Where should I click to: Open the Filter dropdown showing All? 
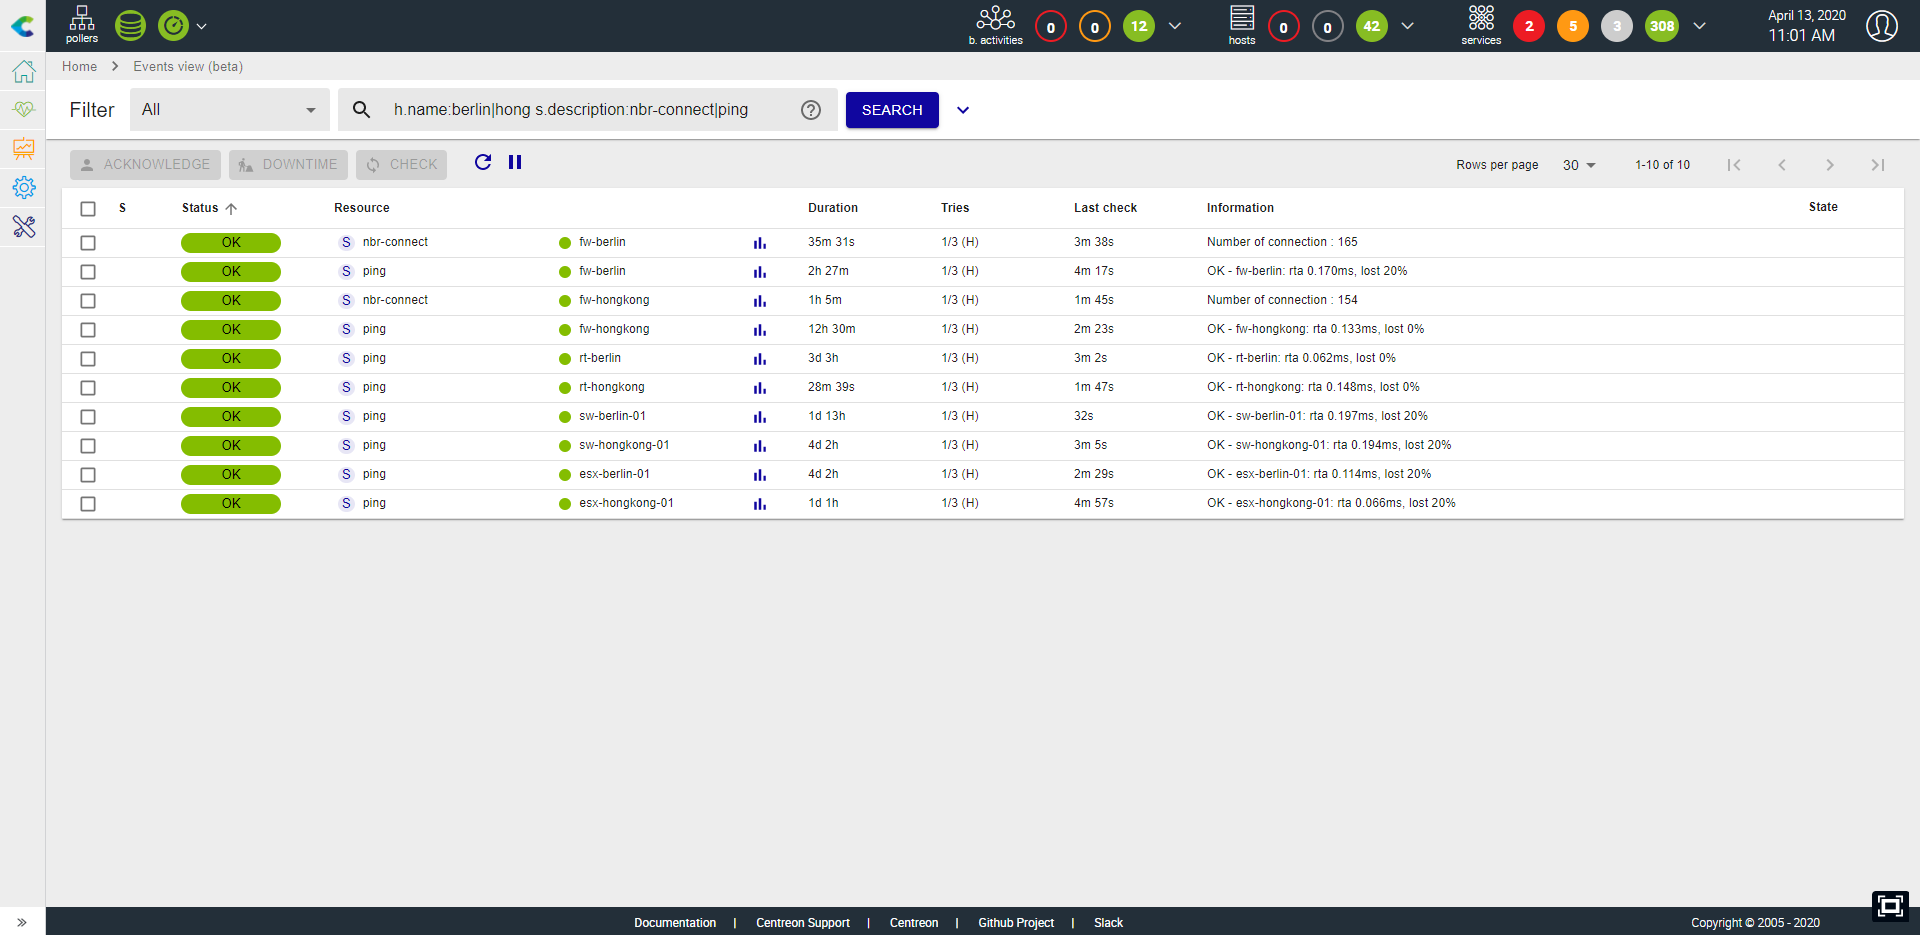(x=230, y=110)
